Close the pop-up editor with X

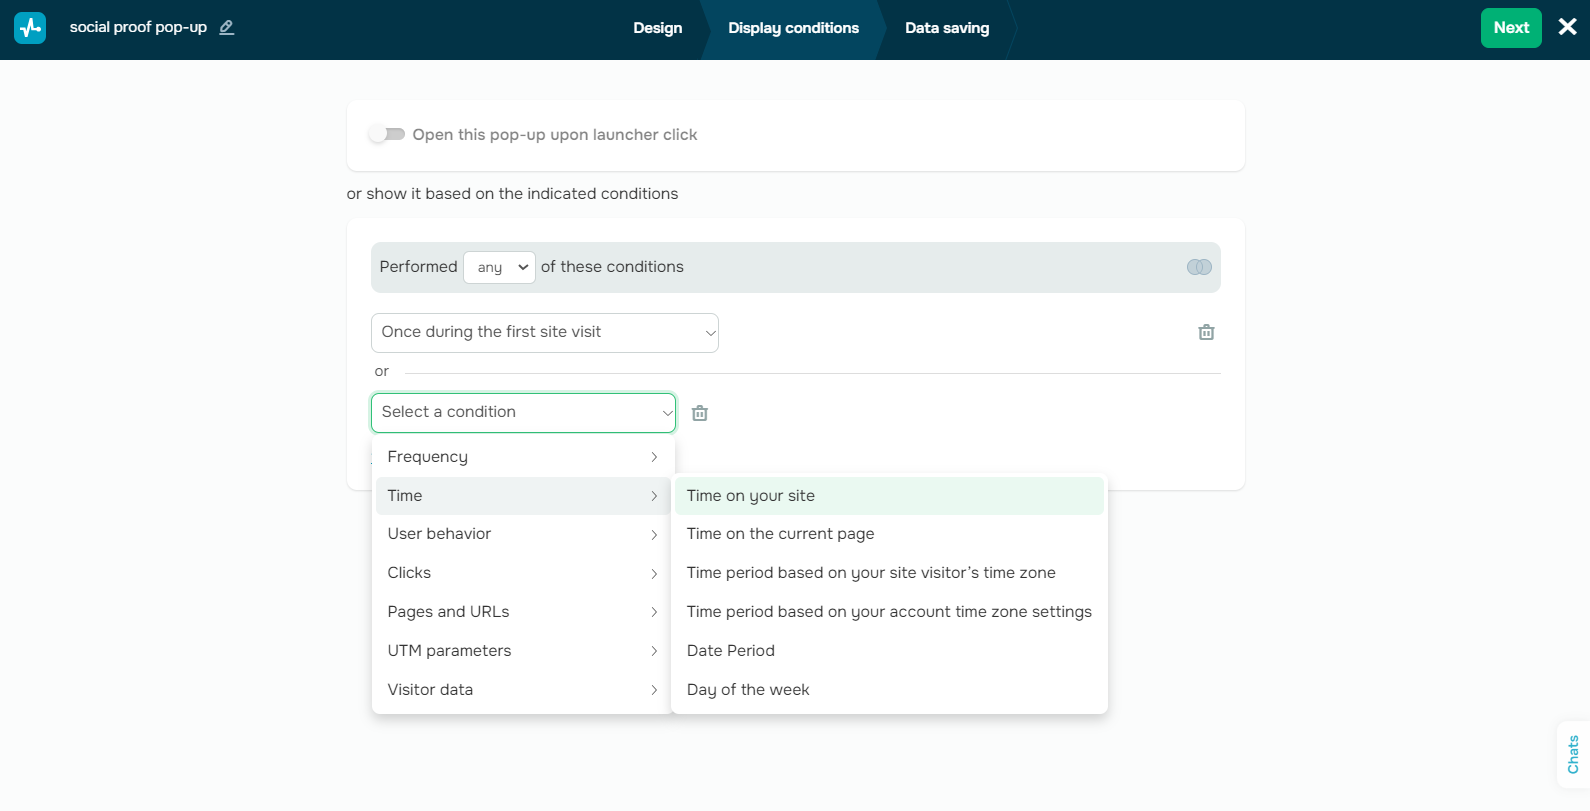click(1567, 28)
